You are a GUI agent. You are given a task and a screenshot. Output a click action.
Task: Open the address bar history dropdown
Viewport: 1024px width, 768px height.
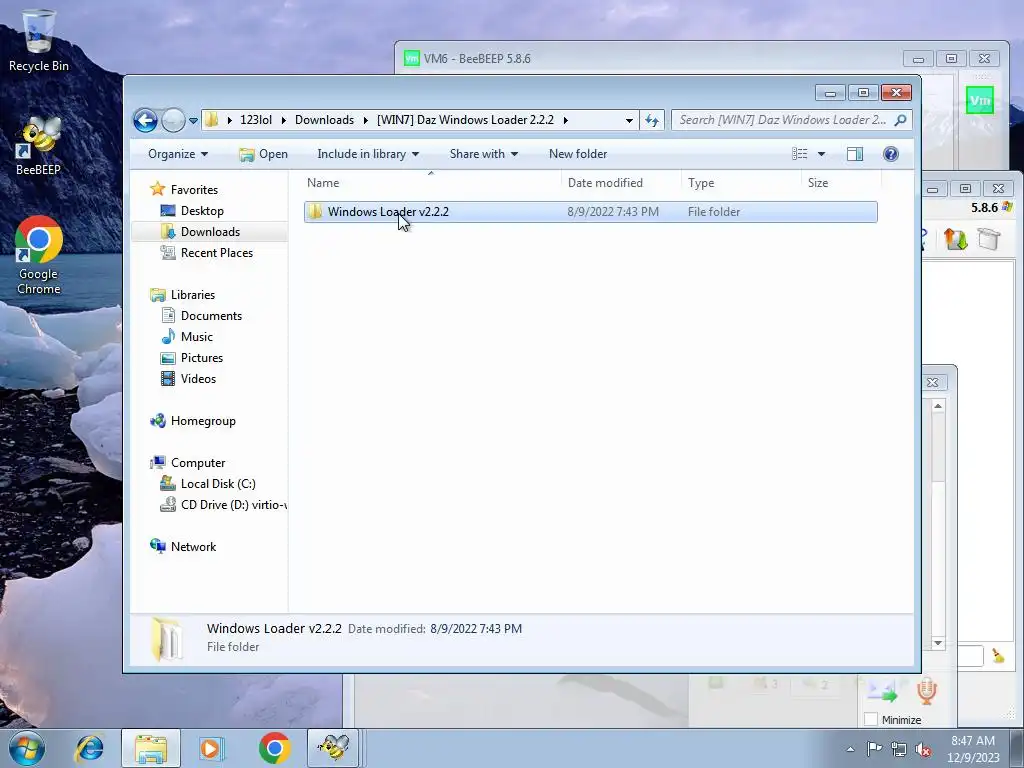pos(629,120)
